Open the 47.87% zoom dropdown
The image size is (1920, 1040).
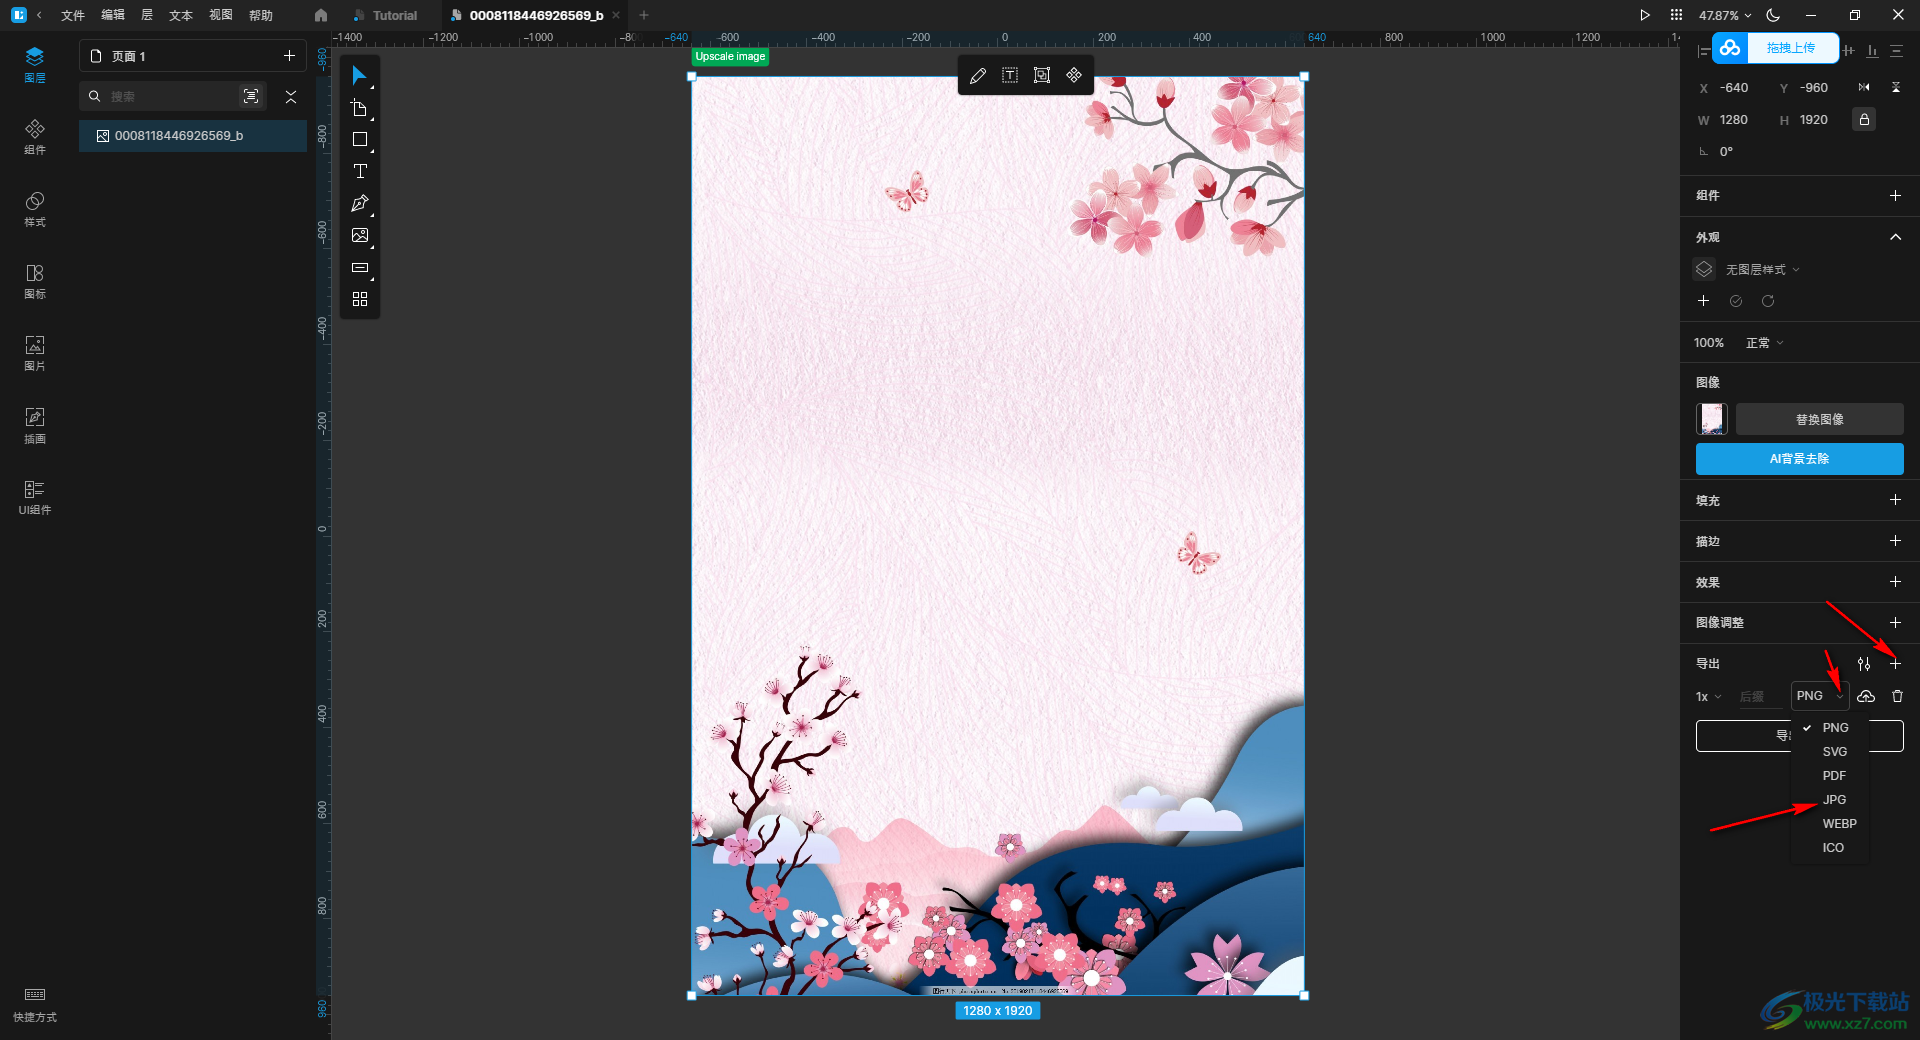(1725, 15)
